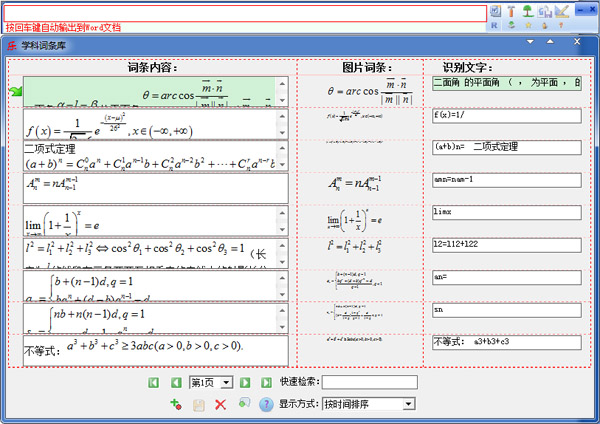
Task: Select the 不等式 a³+b³+c³ entry content box
Action: click(x=155, y=351)
